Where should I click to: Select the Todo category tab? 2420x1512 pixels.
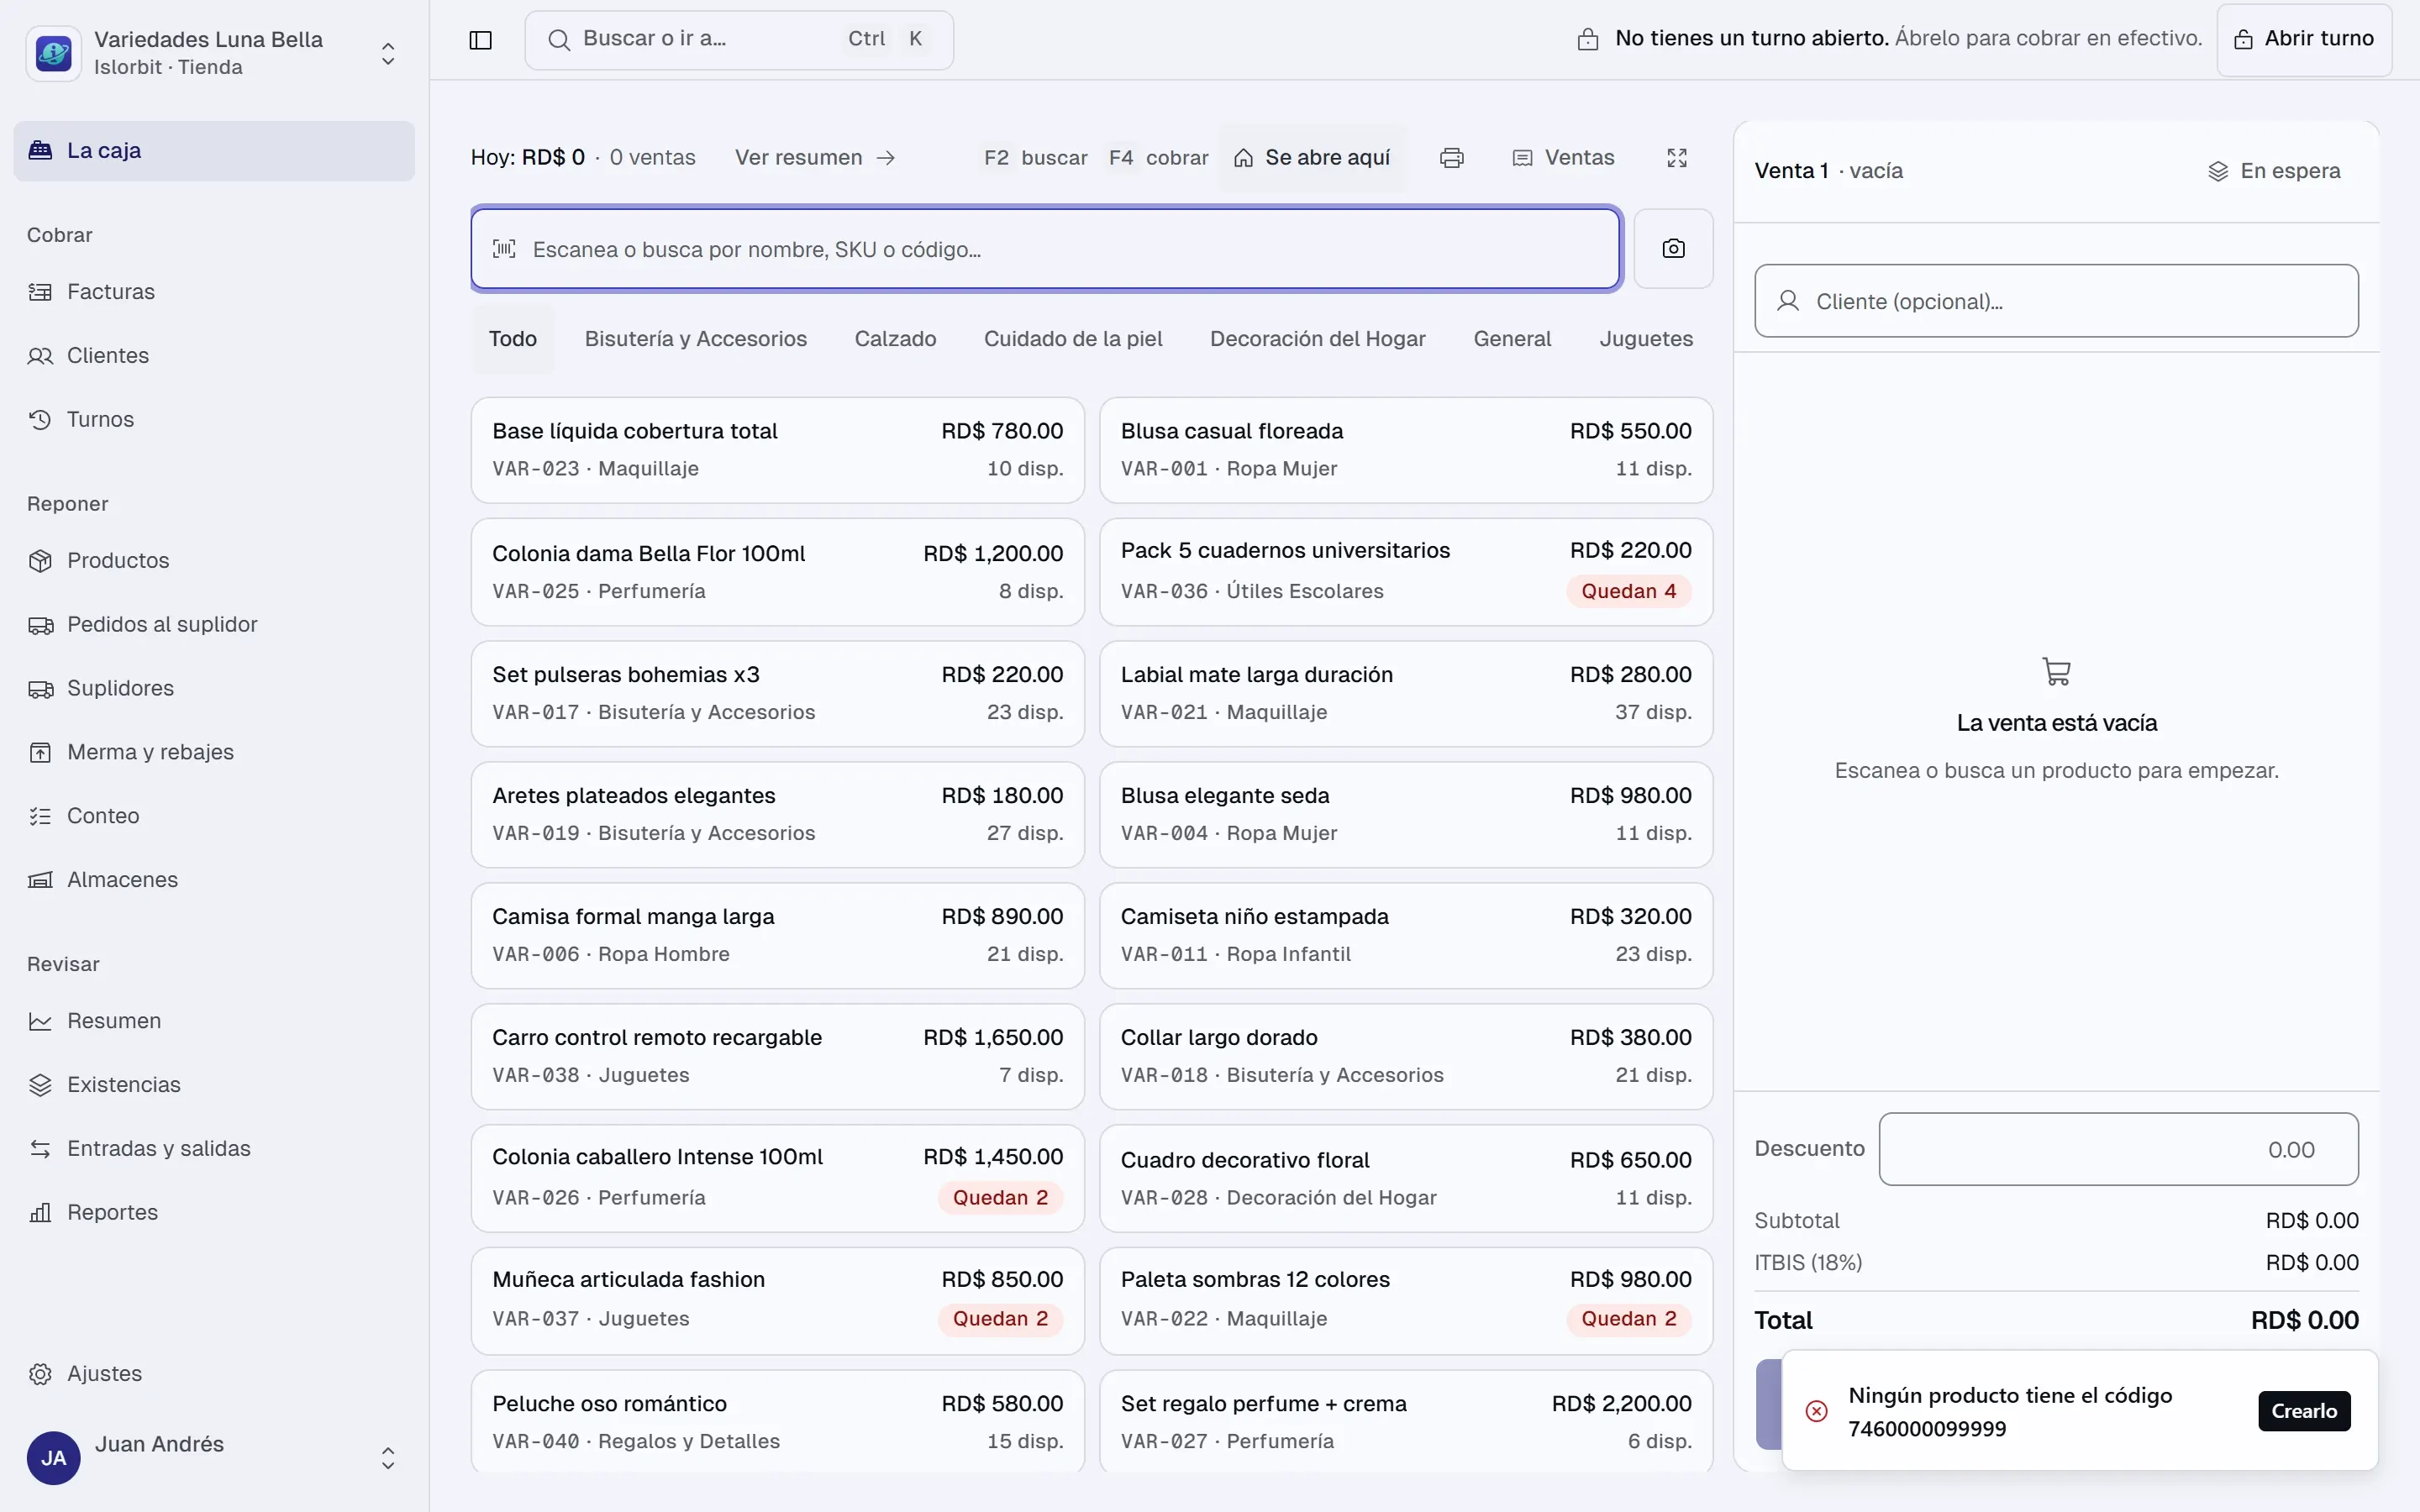point(512,340)
